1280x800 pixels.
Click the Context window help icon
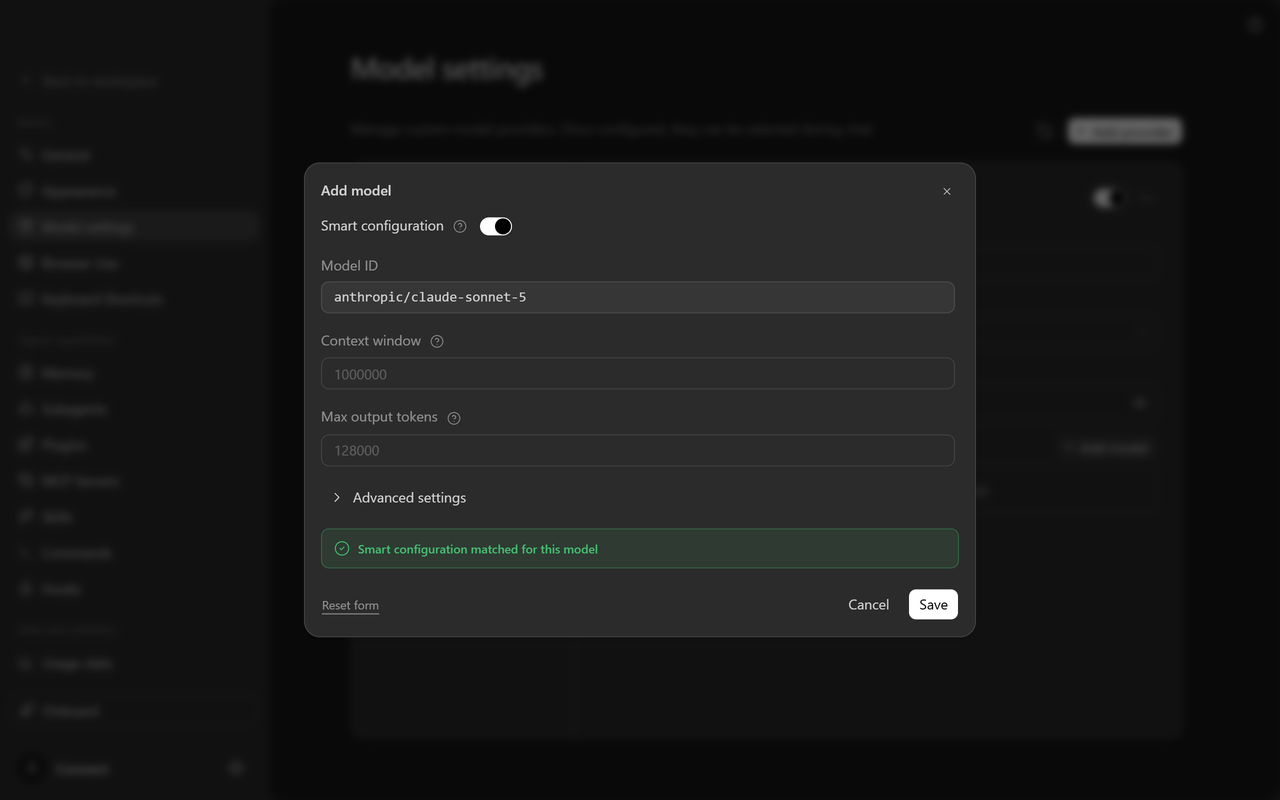point(437,341)
